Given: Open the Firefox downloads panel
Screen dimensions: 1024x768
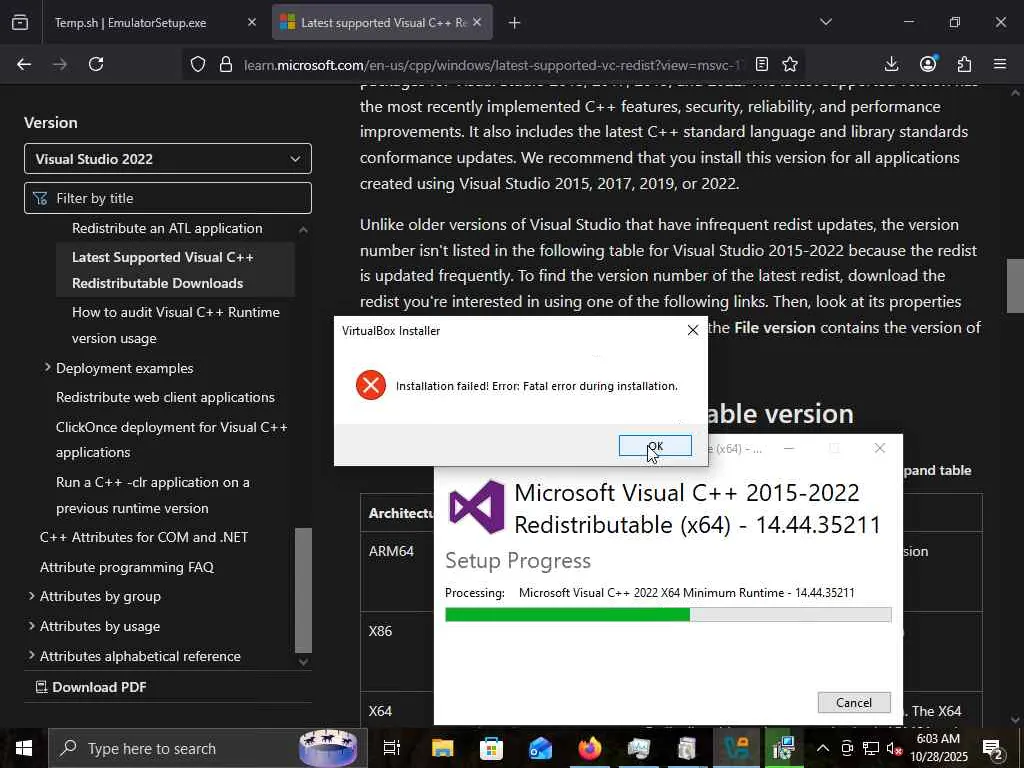Looking at the screenshot, I should [891, 64].
